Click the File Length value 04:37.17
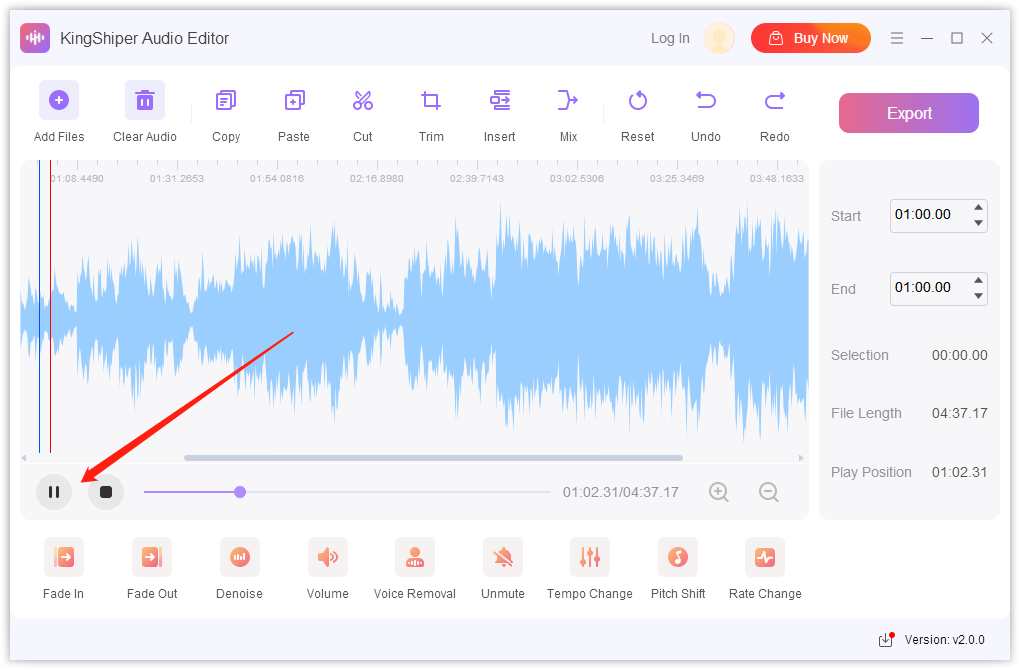Screen dimensions: 1020x670 (x=960, y=413)
